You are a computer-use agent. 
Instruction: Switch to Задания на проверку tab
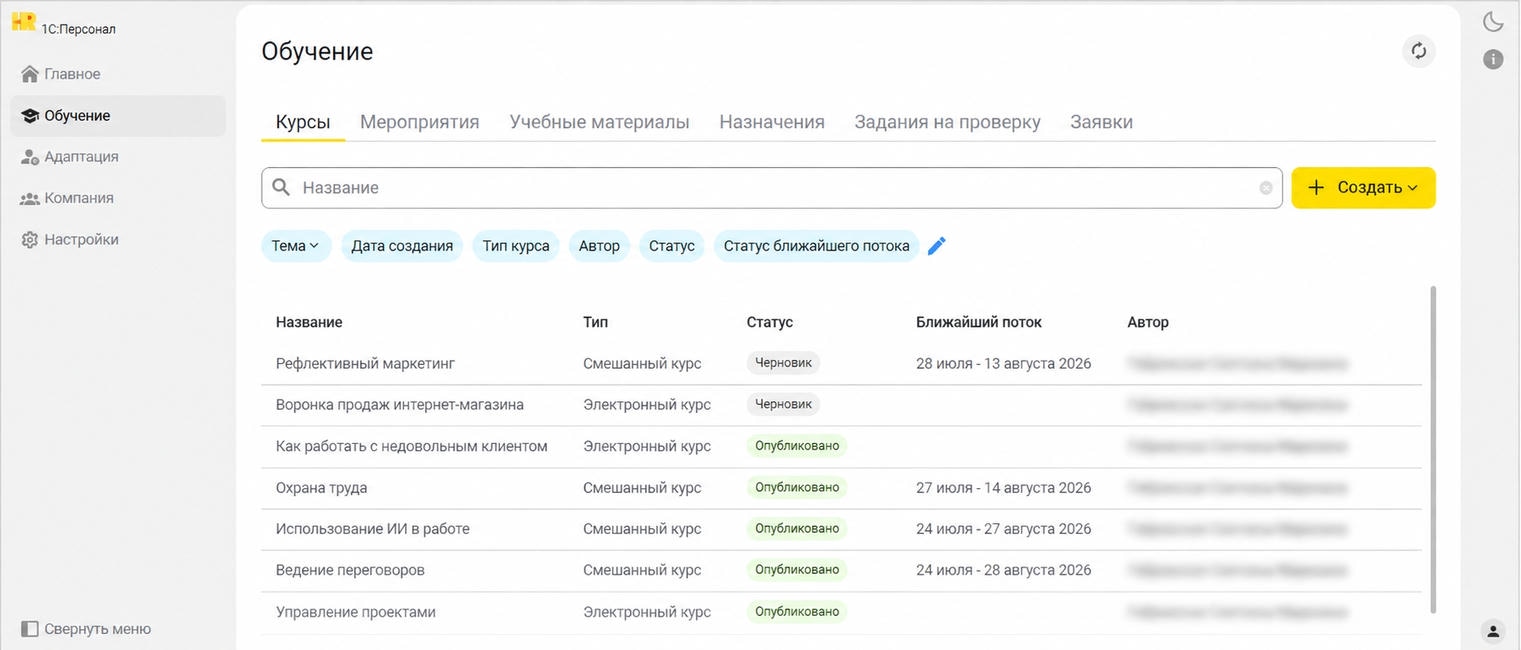(947, 122)
